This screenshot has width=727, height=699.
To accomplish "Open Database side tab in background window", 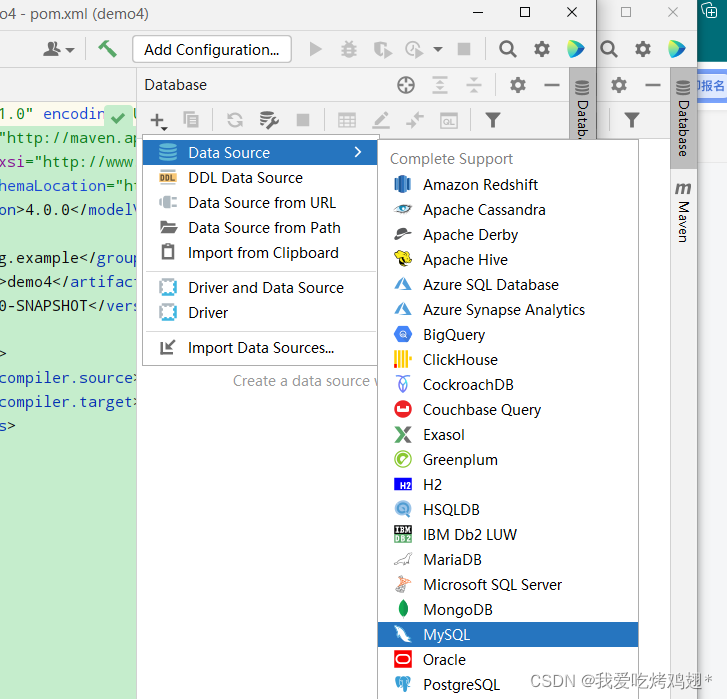I will coord(683,118).
